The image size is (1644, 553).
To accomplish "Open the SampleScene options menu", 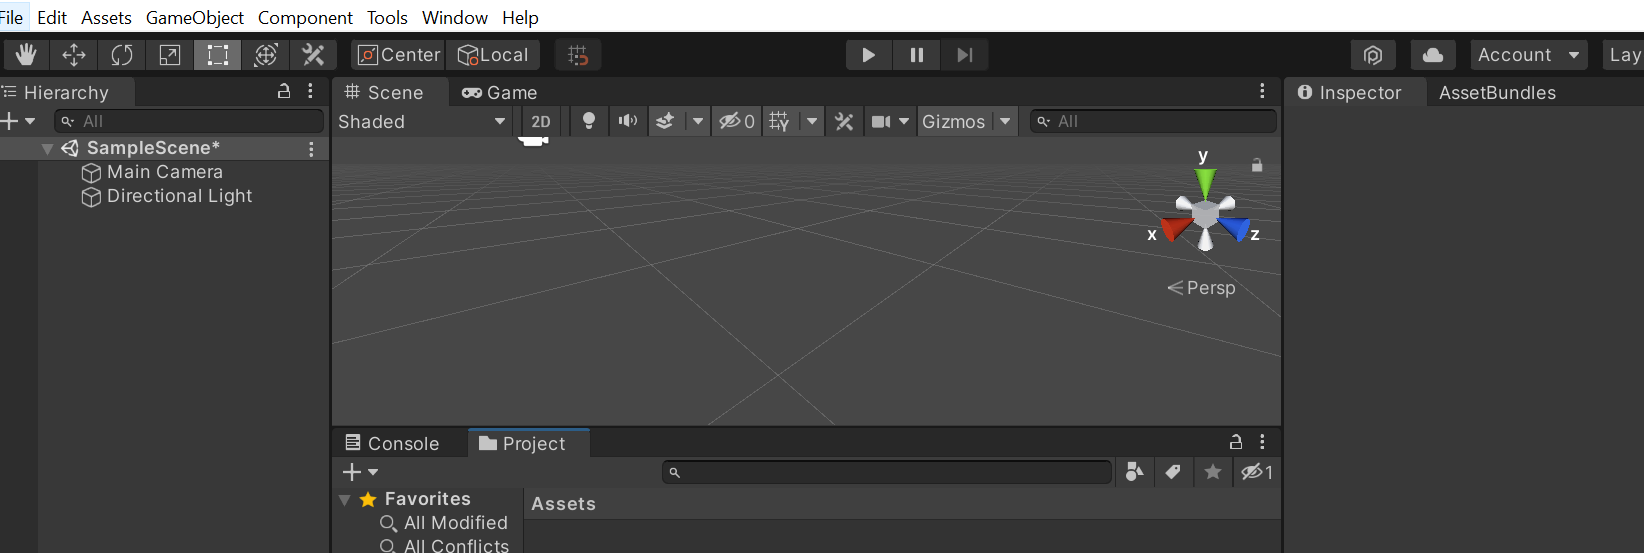I will coord(312,149).
